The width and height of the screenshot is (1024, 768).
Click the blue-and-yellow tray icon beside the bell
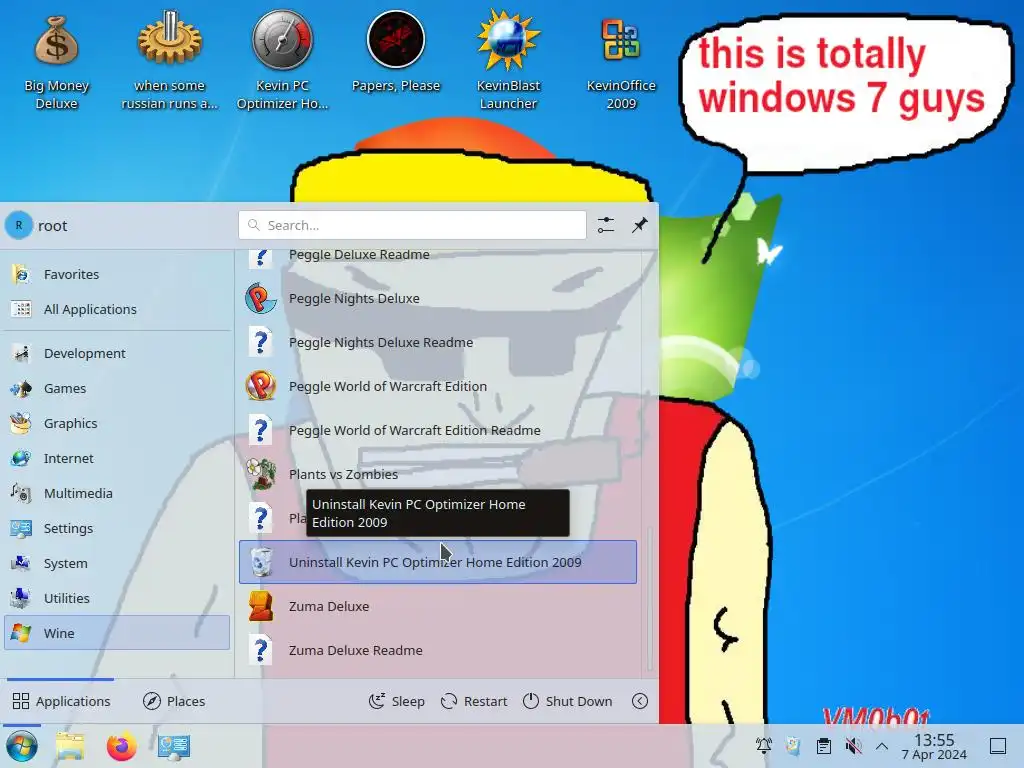point(793,746)
